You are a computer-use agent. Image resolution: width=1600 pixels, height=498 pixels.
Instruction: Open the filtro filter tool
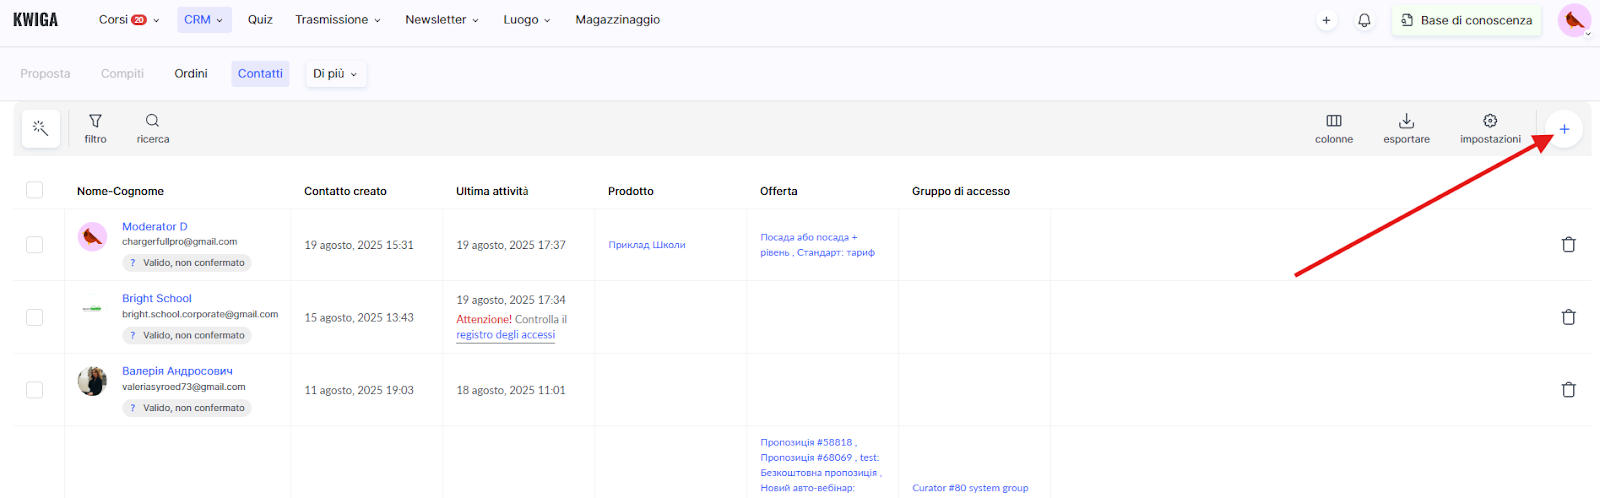[95, 128]
